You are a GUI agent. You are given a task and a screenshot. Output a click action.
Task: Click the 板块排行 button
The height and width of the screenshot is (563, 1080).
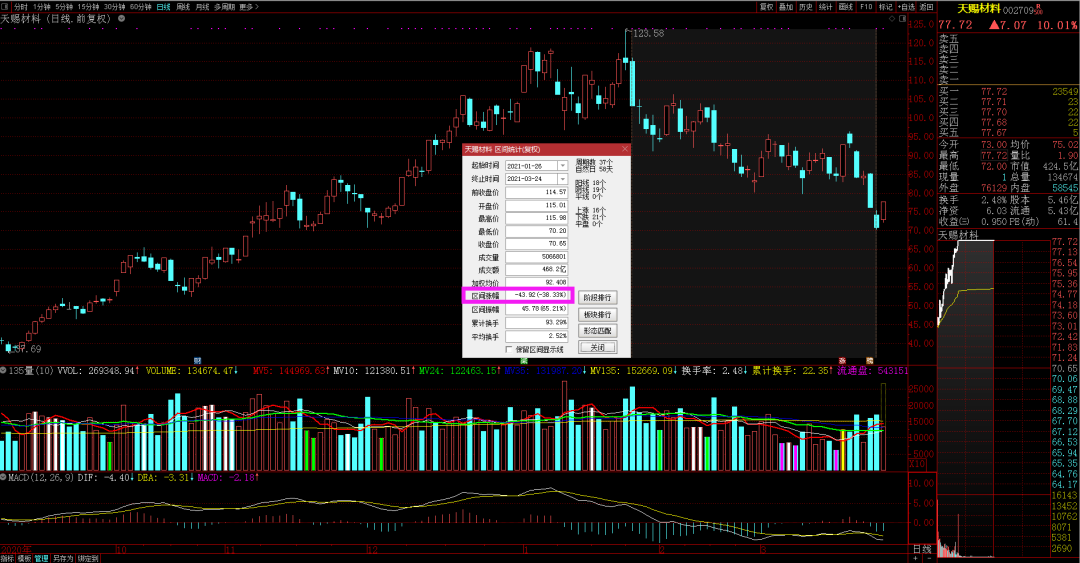point(597,314)
